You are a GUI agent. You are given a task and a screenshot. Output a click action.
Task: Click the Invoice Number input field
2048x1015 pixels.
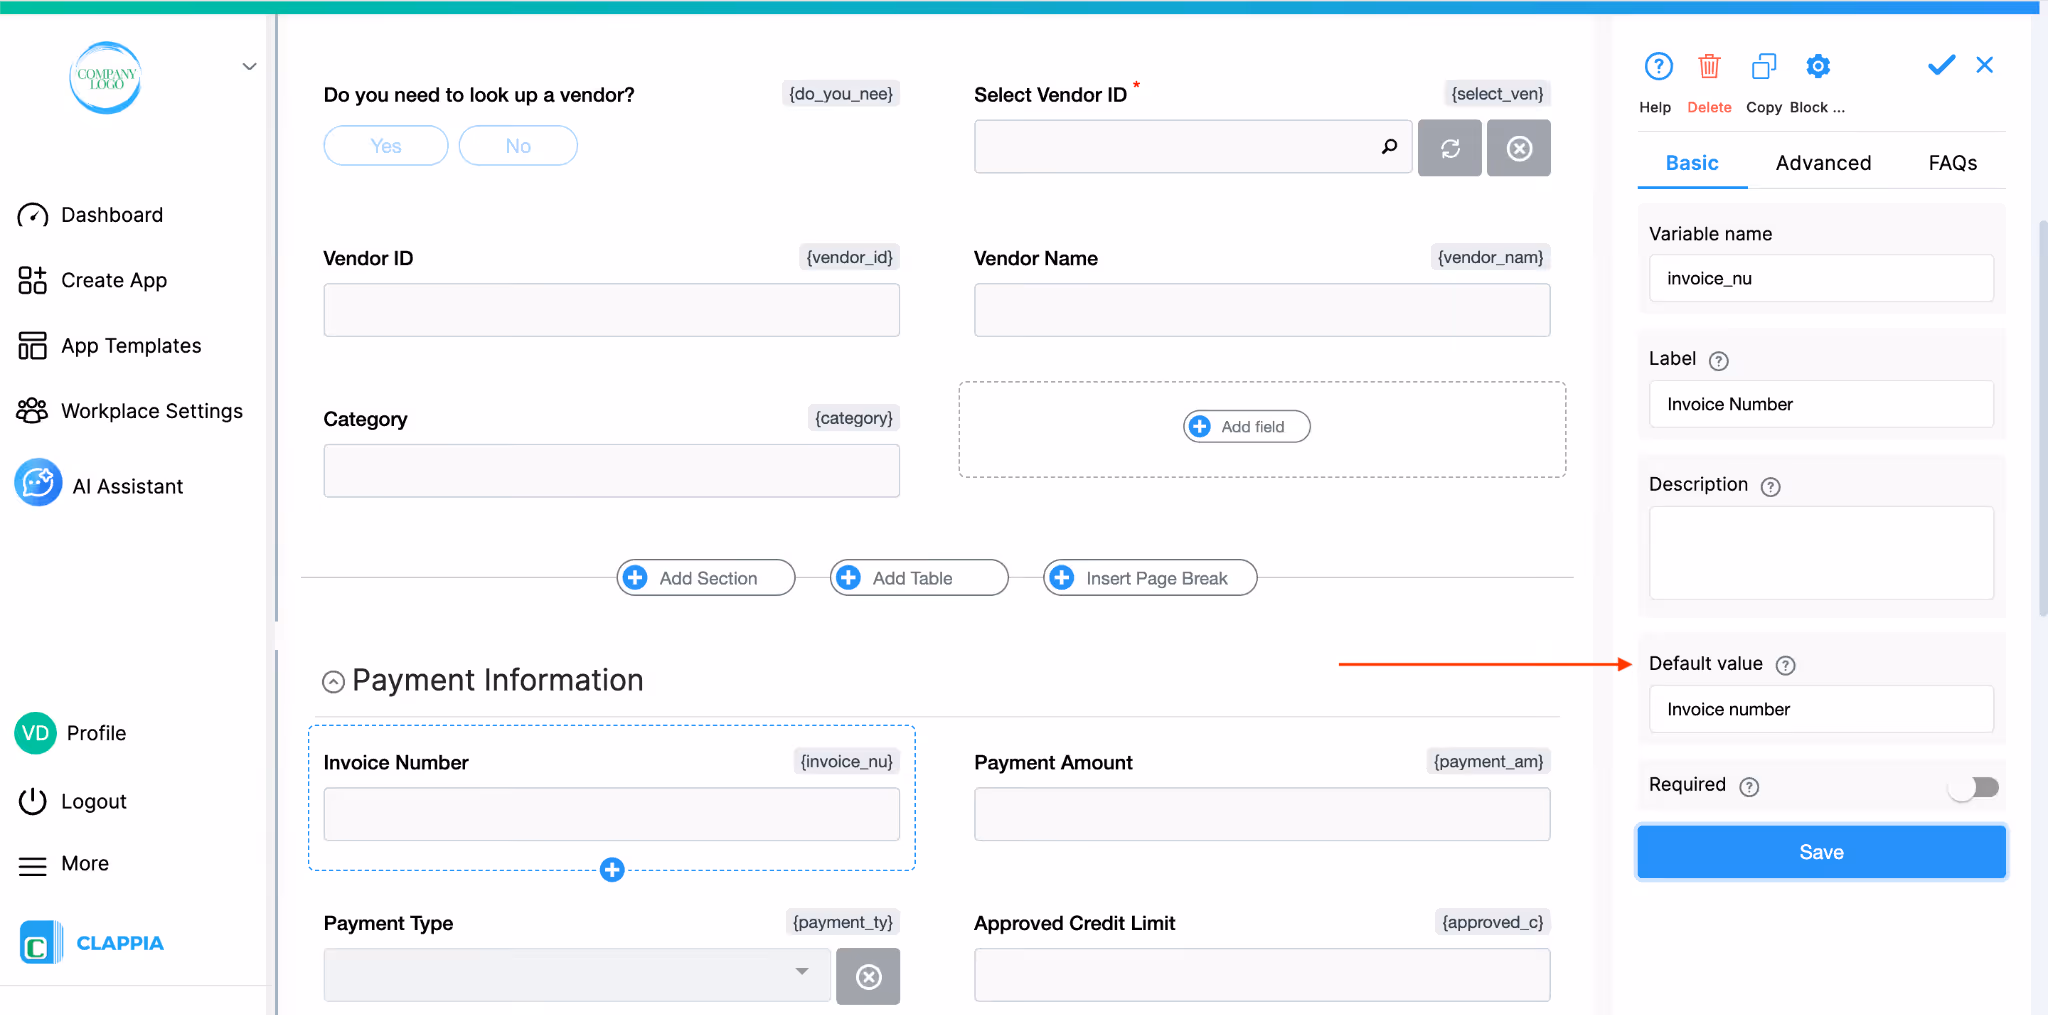click(611, 814)
